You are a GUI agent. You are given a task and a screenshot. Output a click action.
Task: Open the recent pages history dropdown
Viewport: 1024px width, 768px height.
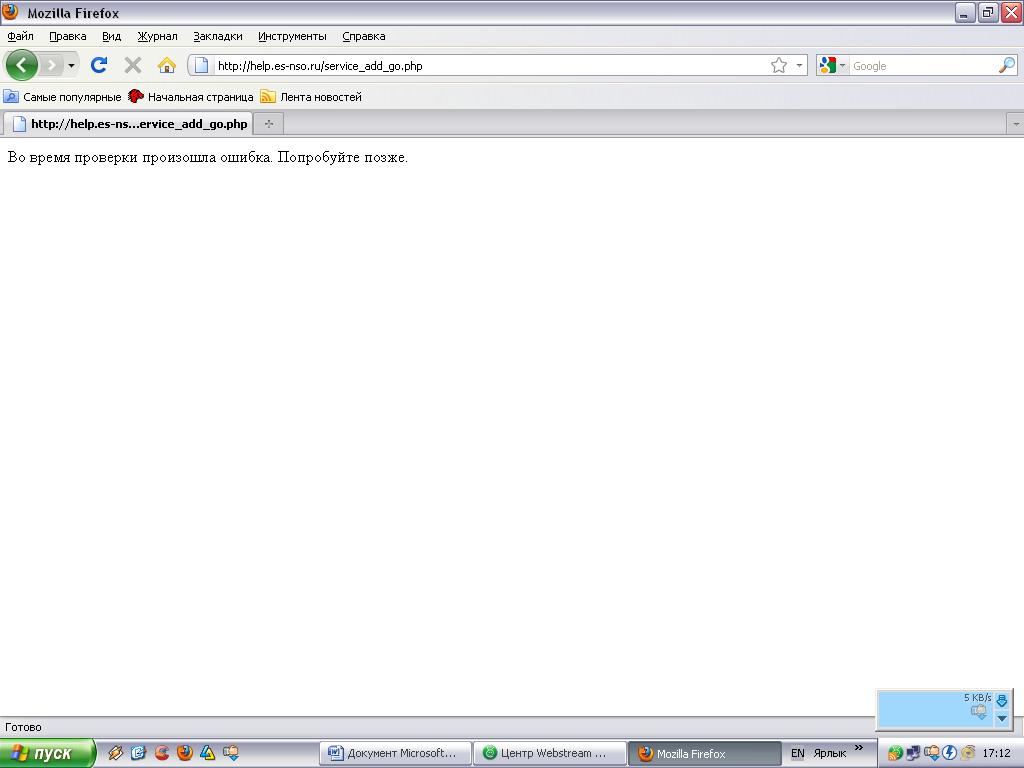pyautogui.click(x=71, y=65)
